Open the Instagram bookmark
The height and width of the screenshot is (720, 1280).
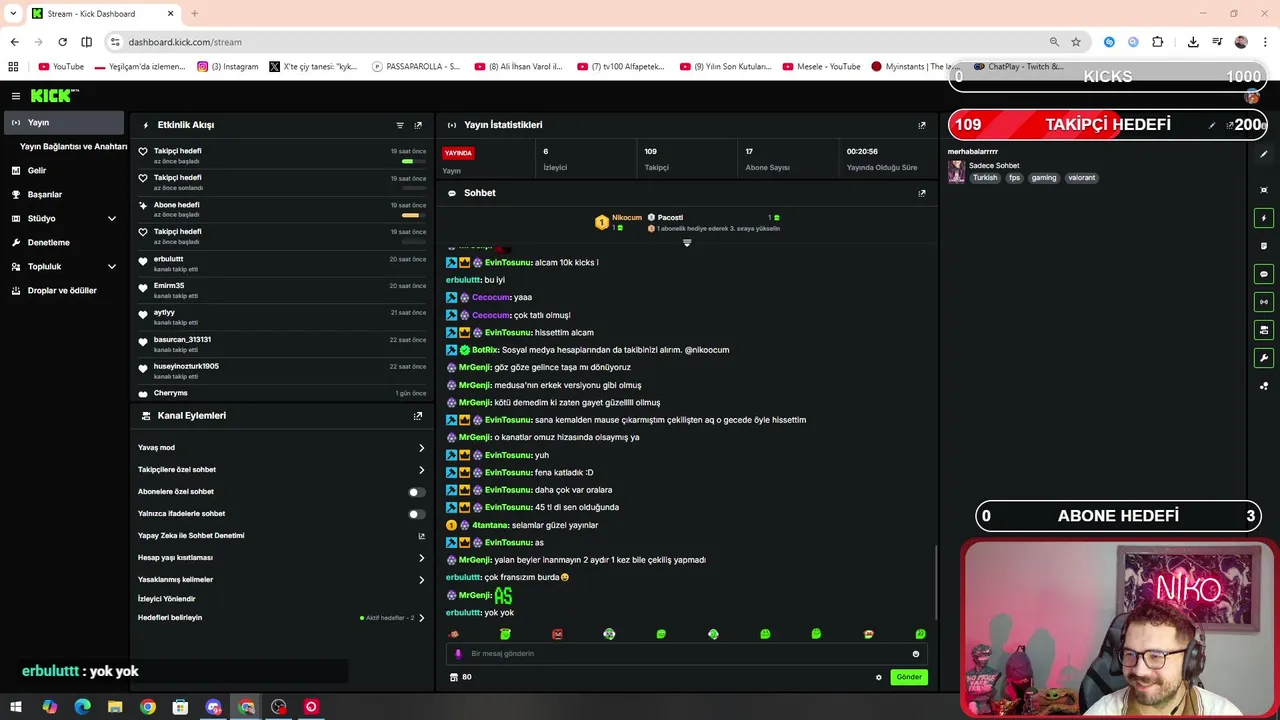tap(228, 67)
